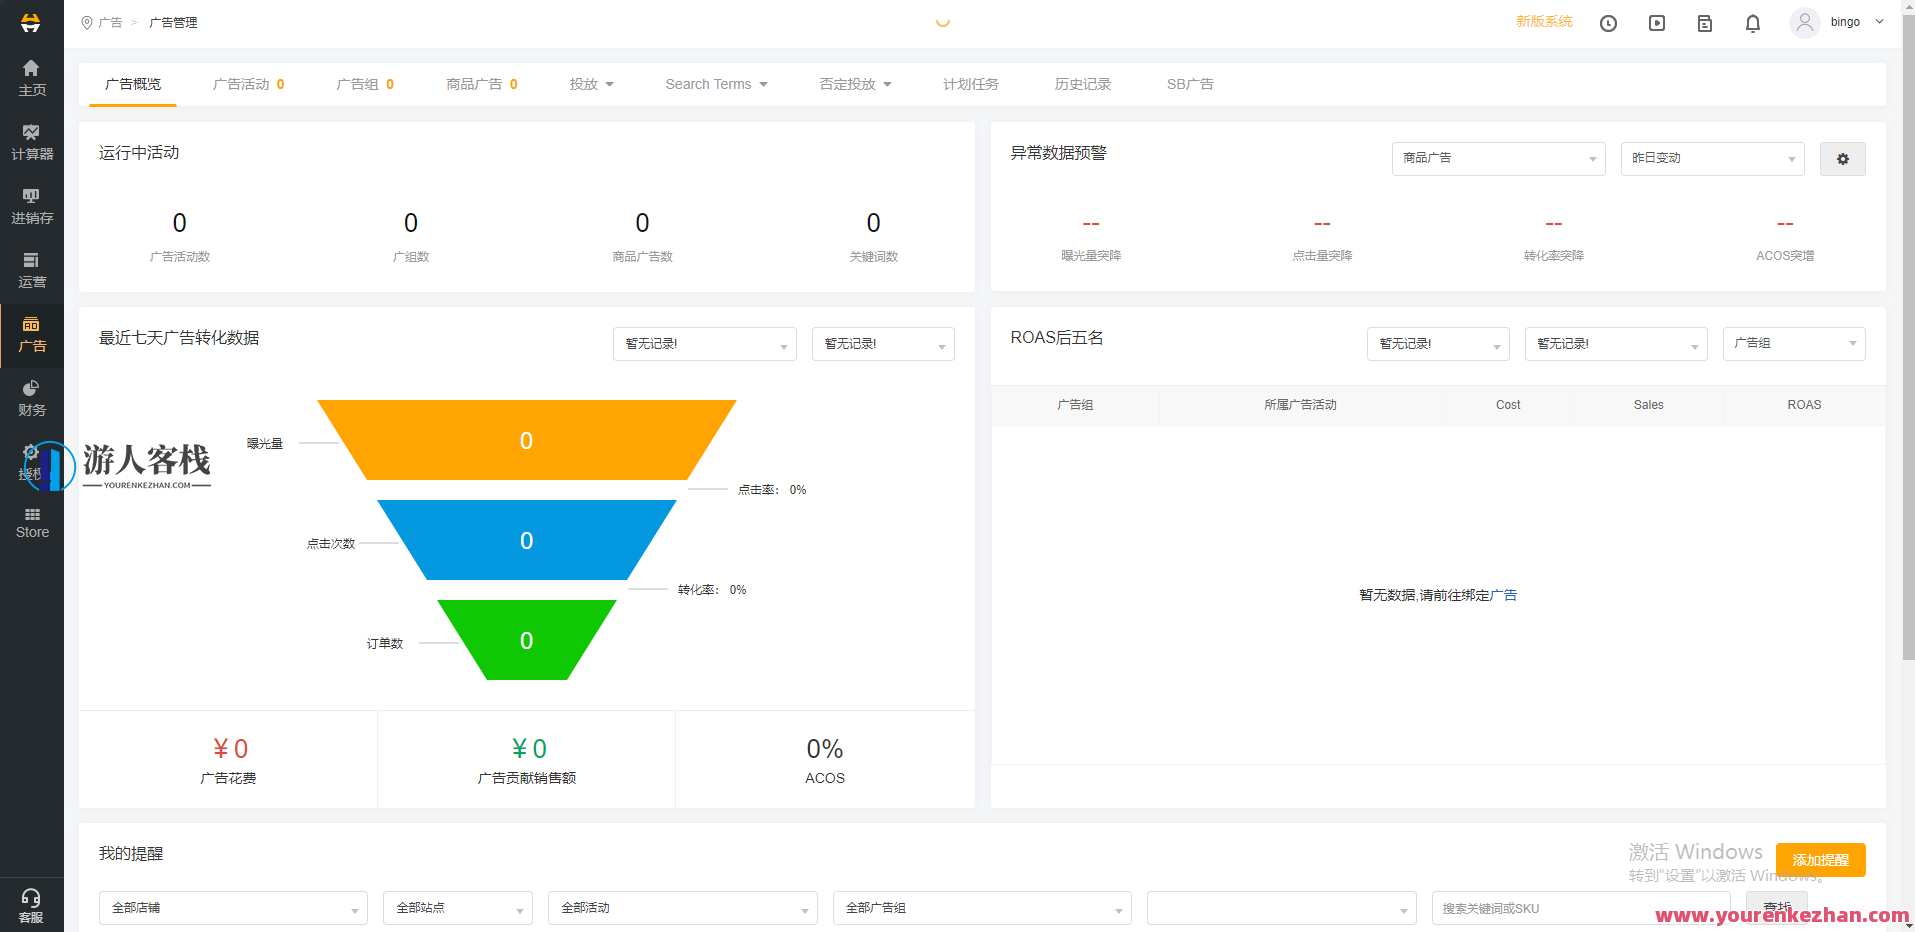Open the 进销存 module
Viewport: 1915px width, 932px height.
tap(31, 205)
